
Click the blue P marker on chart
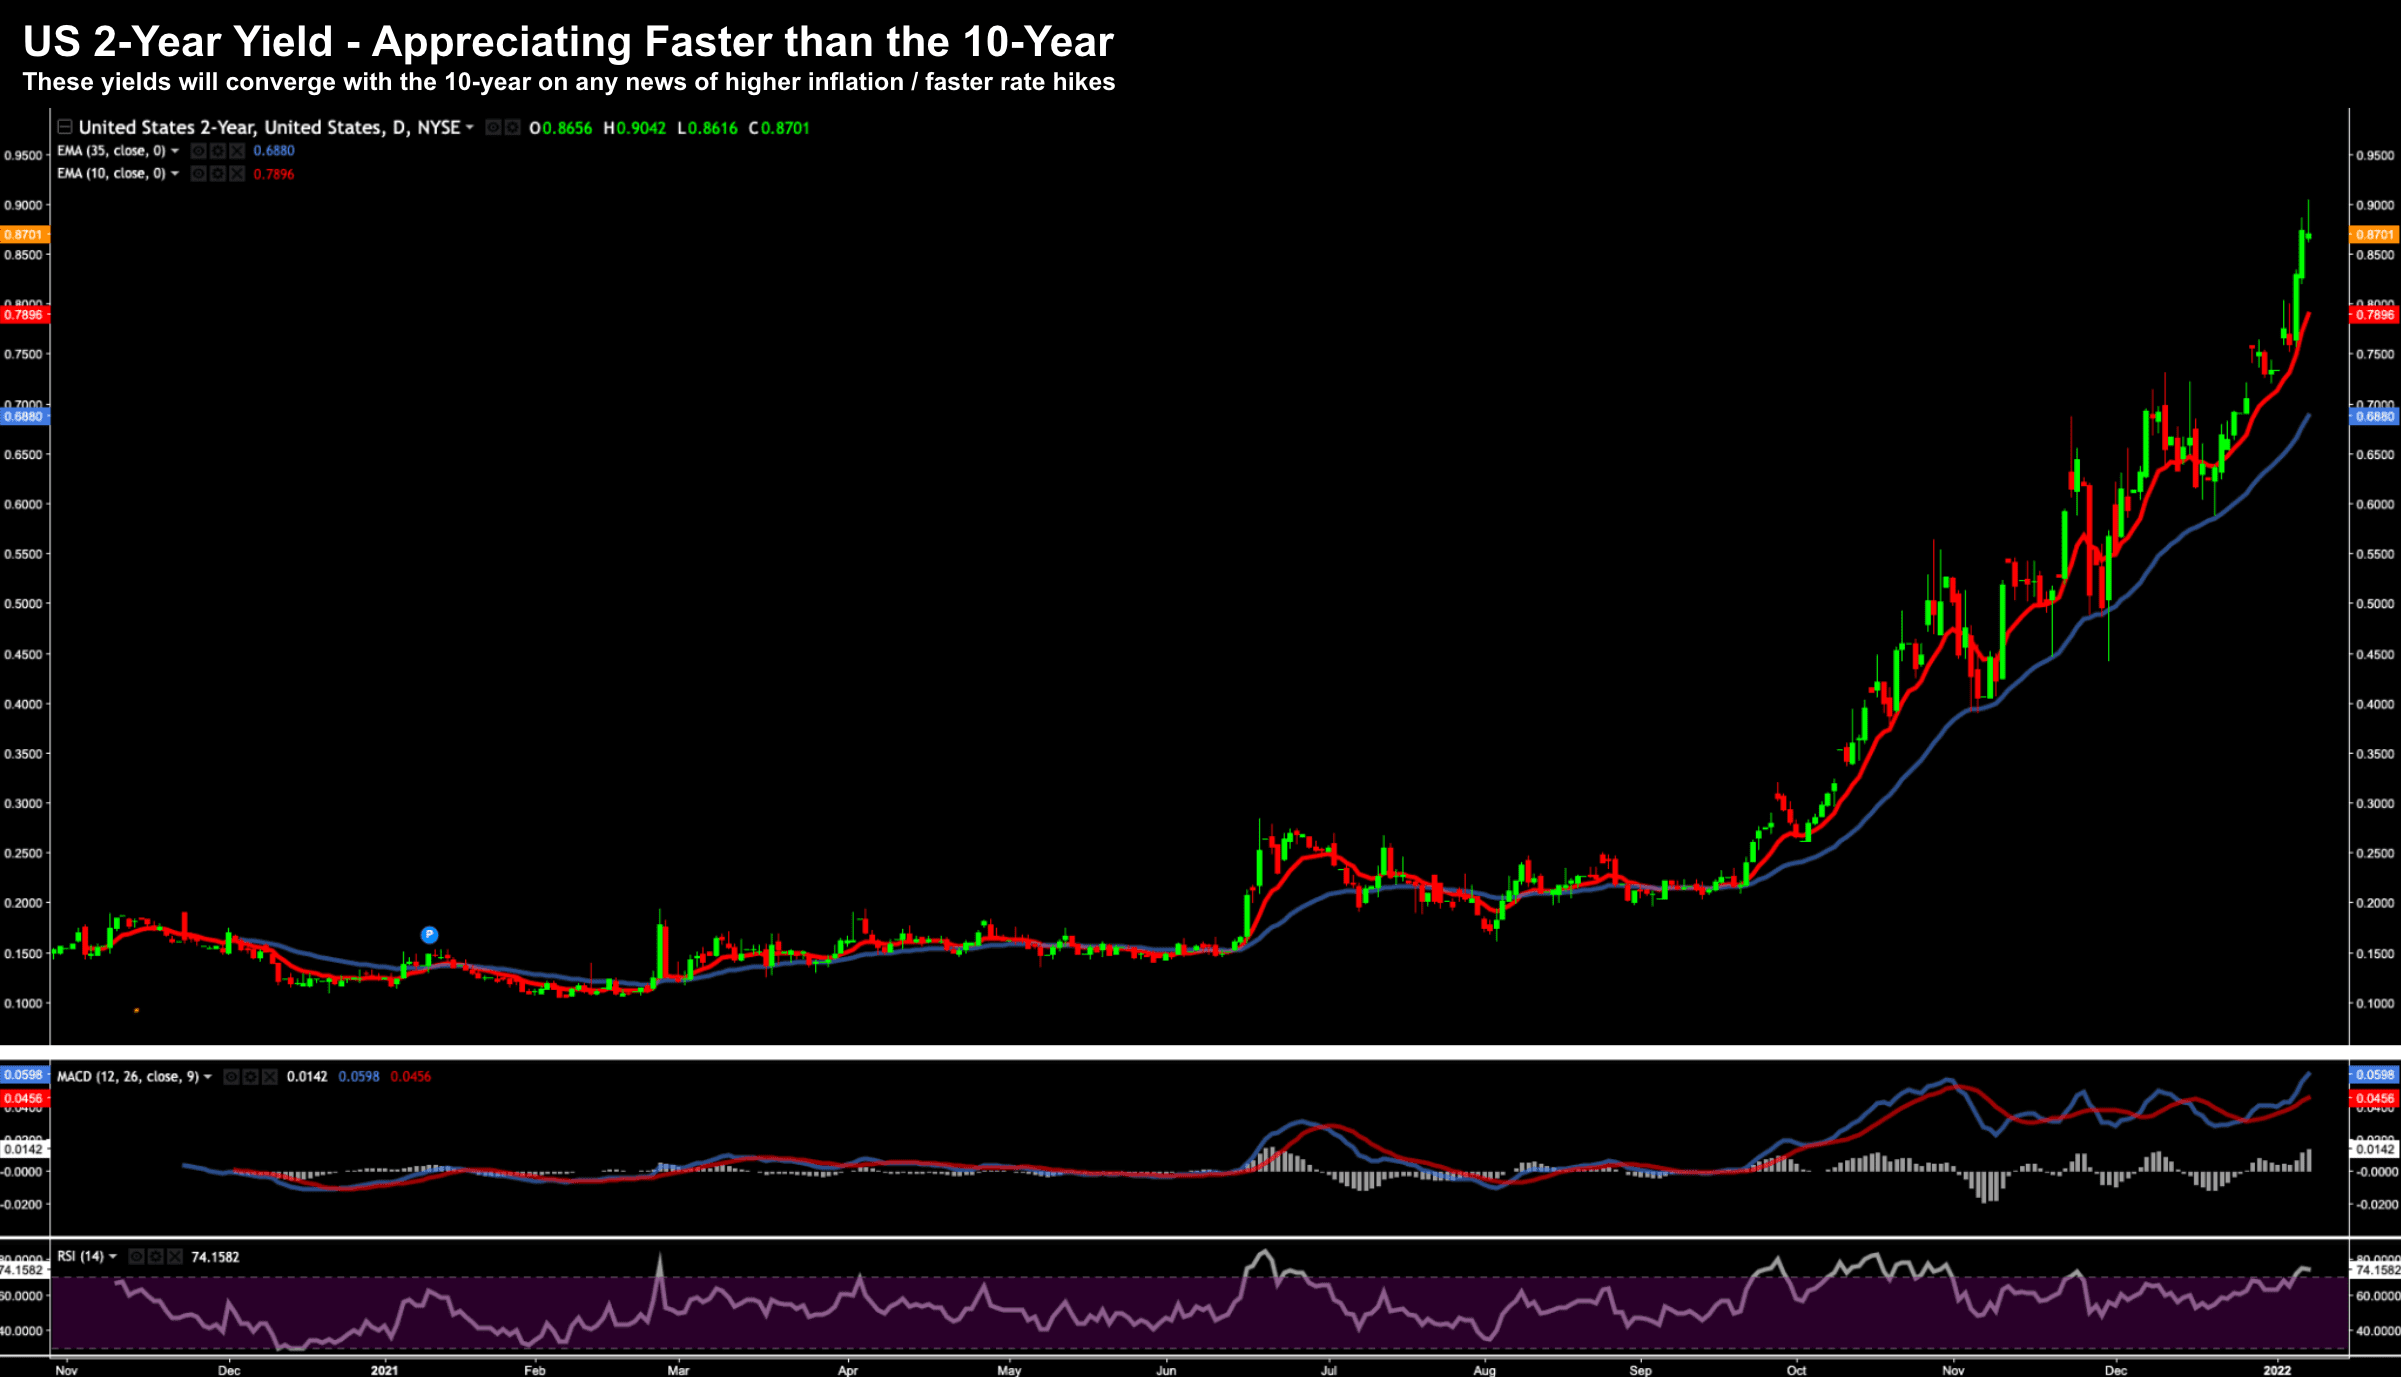429,935
